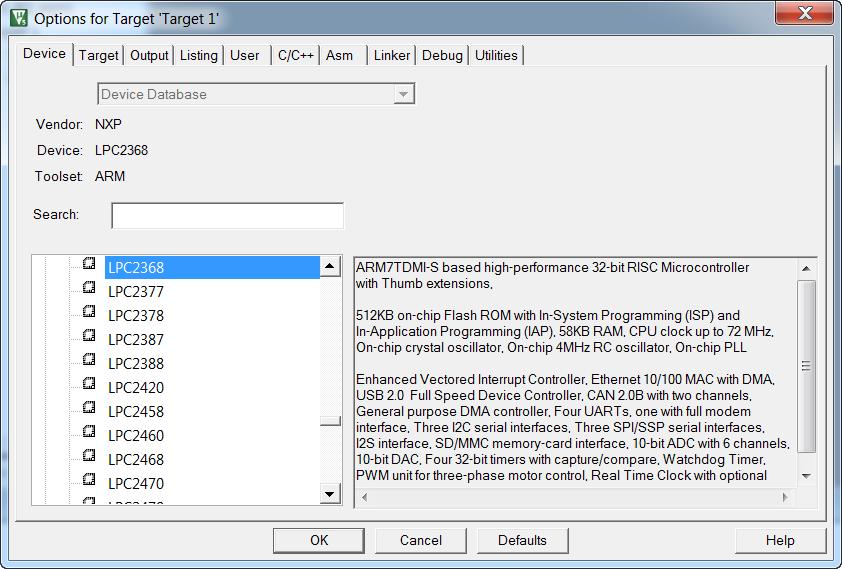Open the Listing tab
Viewport: 842px width, 569px height.
[x=199, y=55]
